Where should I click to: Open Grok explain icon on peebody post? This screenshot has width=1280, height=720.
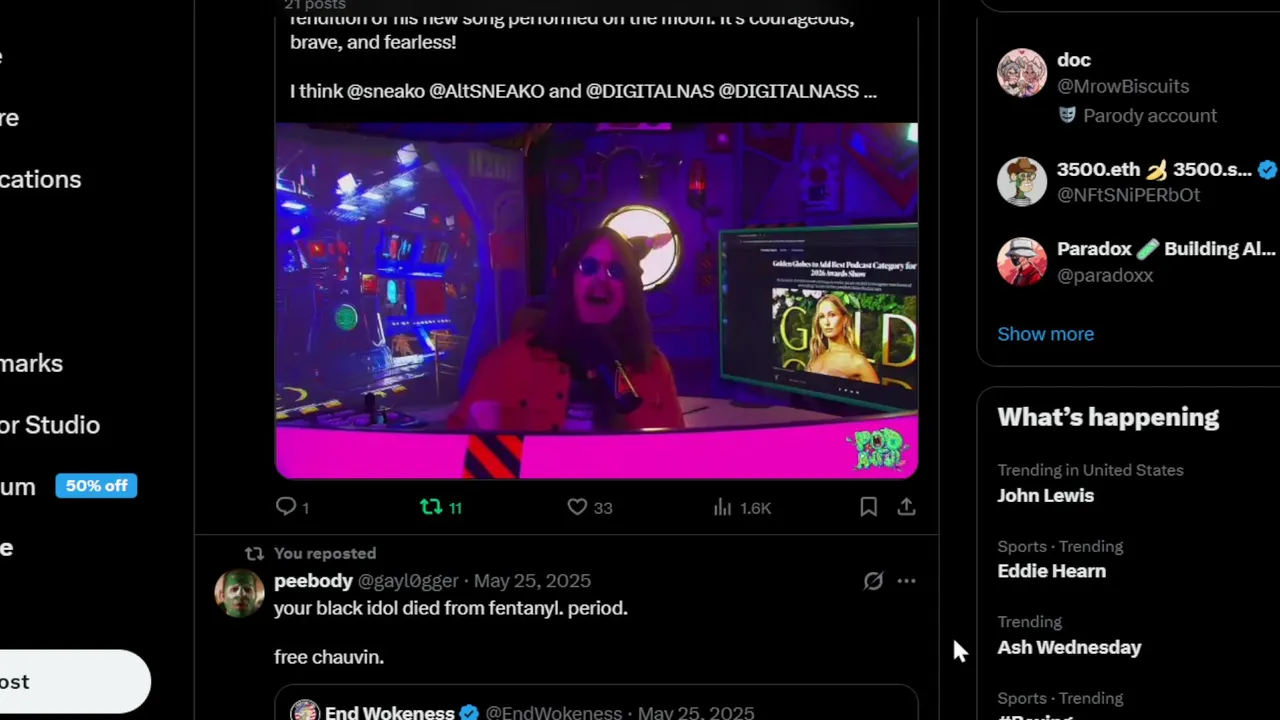[x=873, y=581]
